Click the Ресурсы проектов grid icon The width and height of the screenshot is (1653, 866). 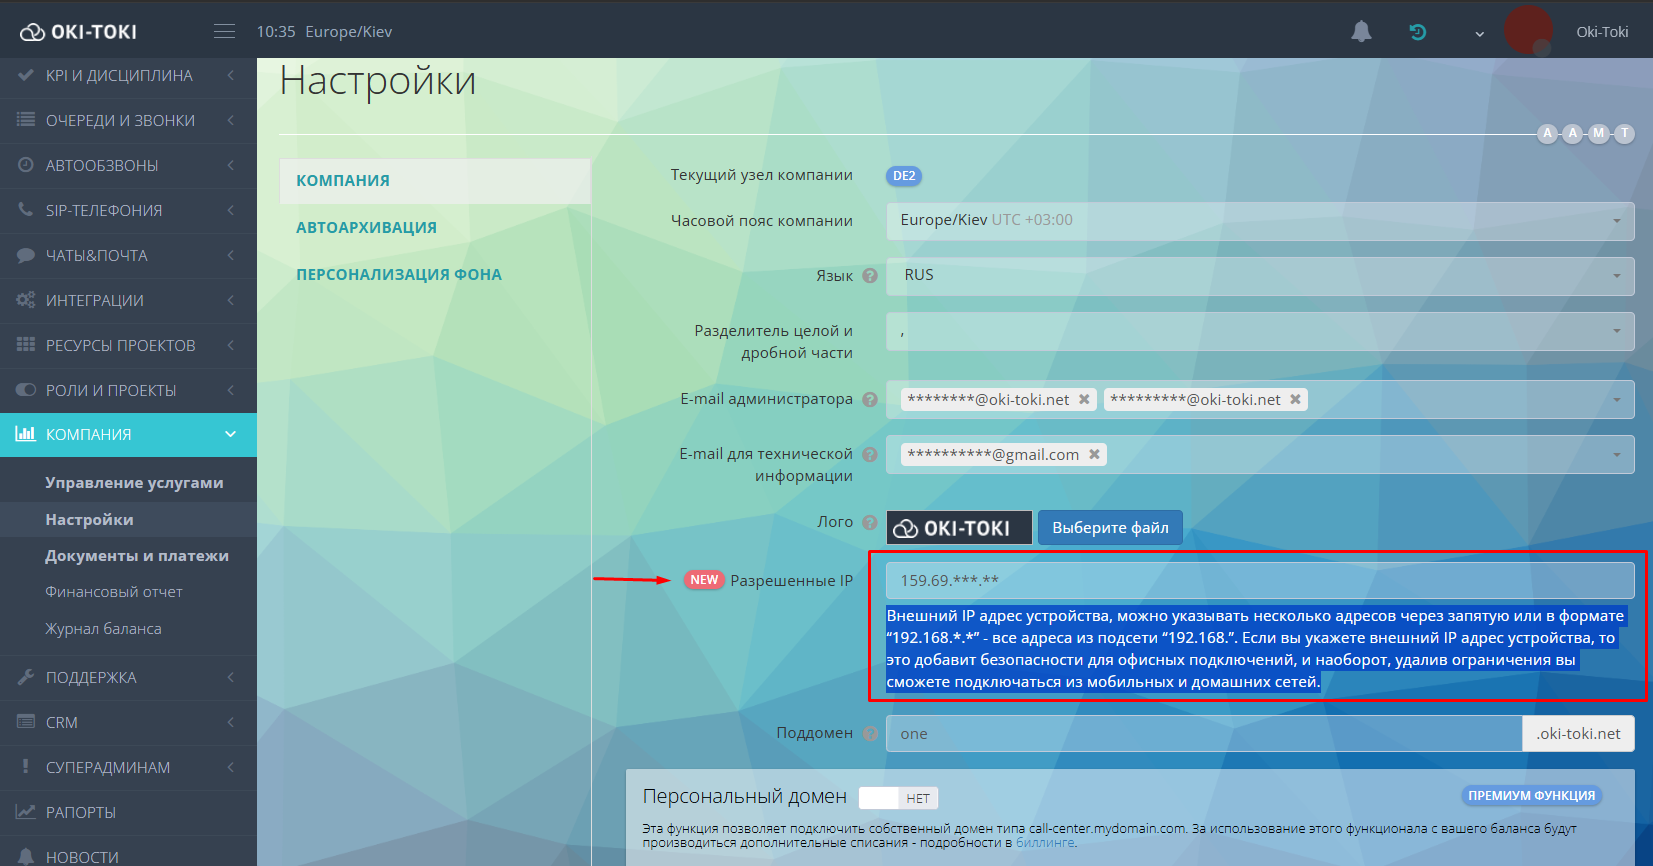(26, 345)
